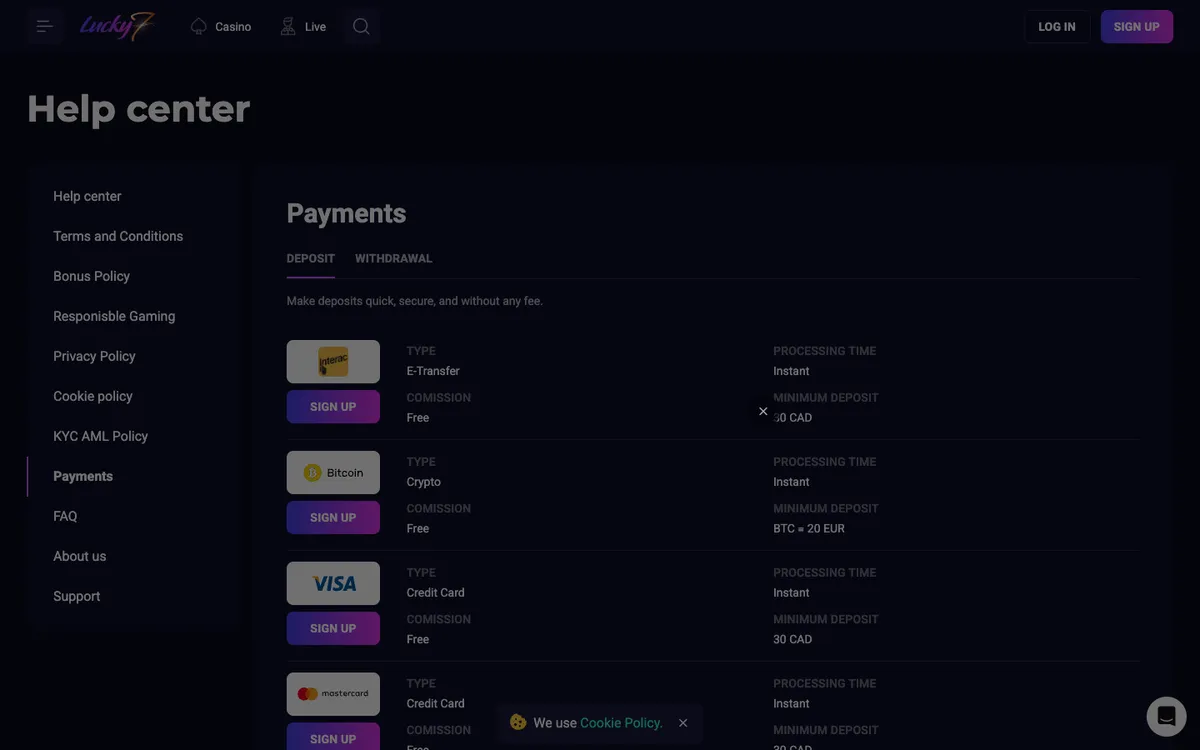Open the hamburger menu icon

click(x=45, y=26)
